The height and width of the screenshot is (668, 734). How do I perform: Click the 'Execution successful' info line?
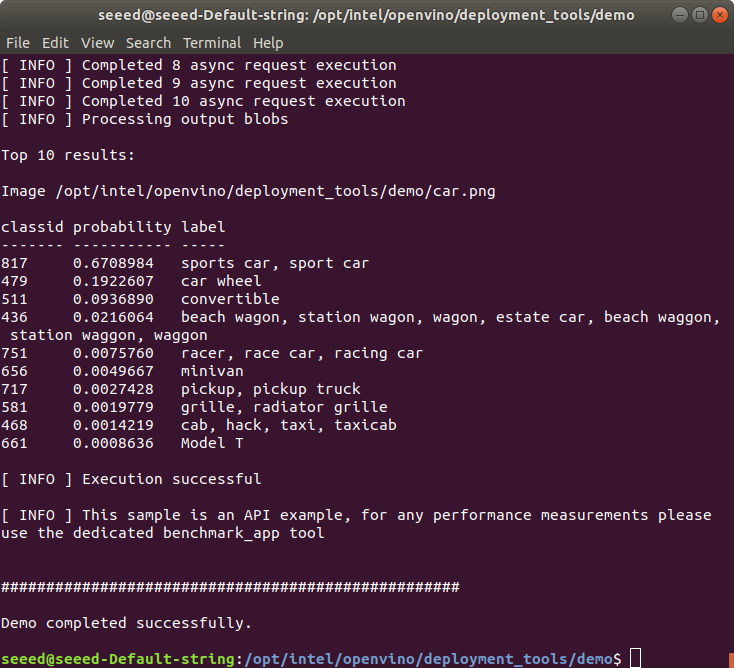[x=131, y=479]
